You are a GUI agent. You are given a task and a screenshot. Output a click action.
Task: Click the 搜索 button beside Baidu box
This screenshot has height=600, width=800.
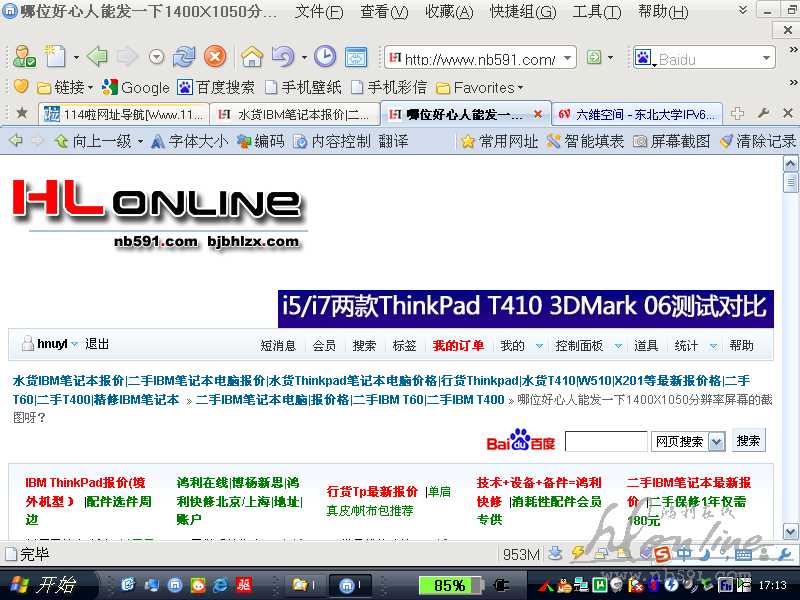coord(748,441)
